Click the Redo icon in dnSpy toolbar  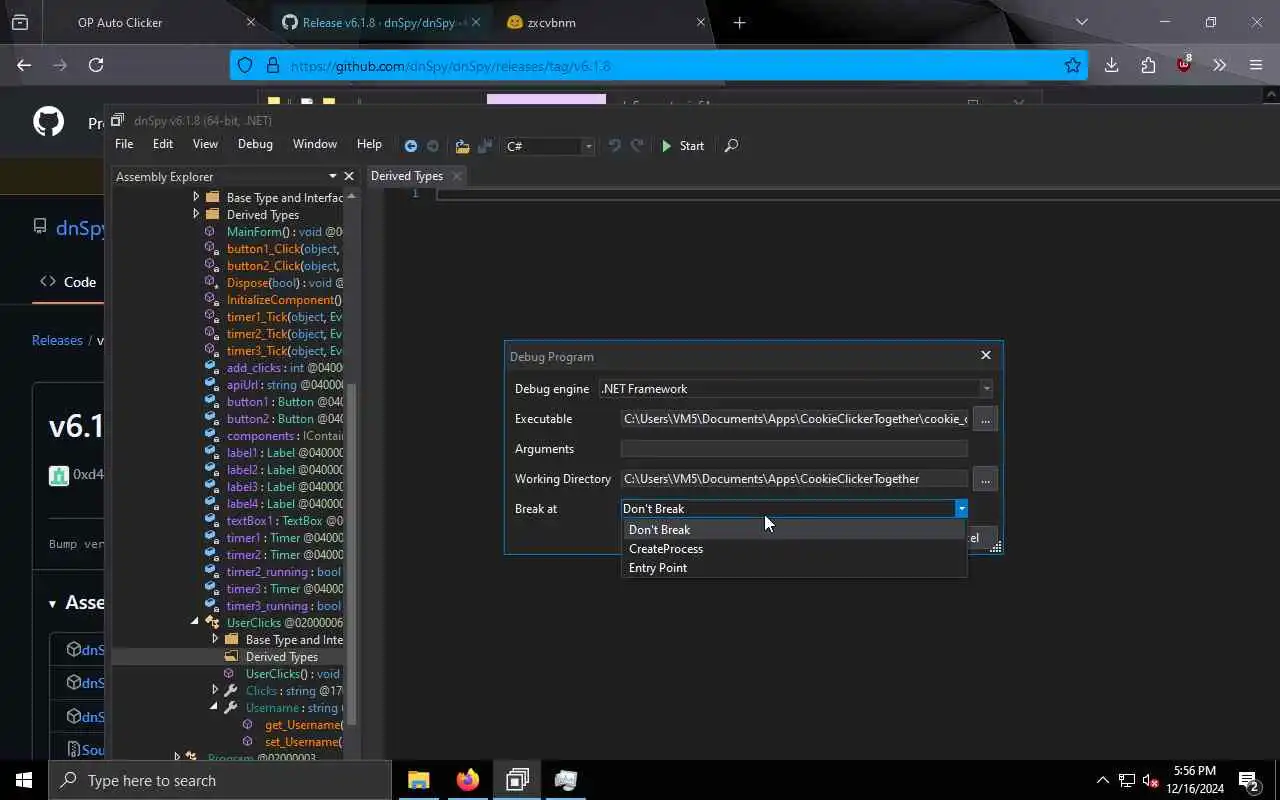tap(637, 146)
